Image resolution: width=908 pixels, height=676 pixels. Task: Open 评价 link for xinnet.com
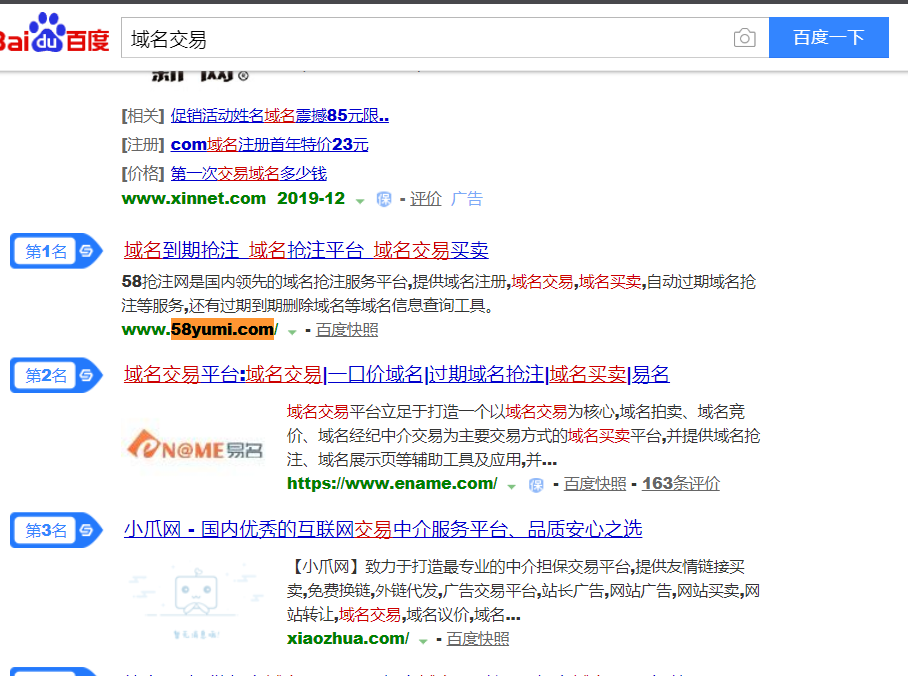pos(426,199)
